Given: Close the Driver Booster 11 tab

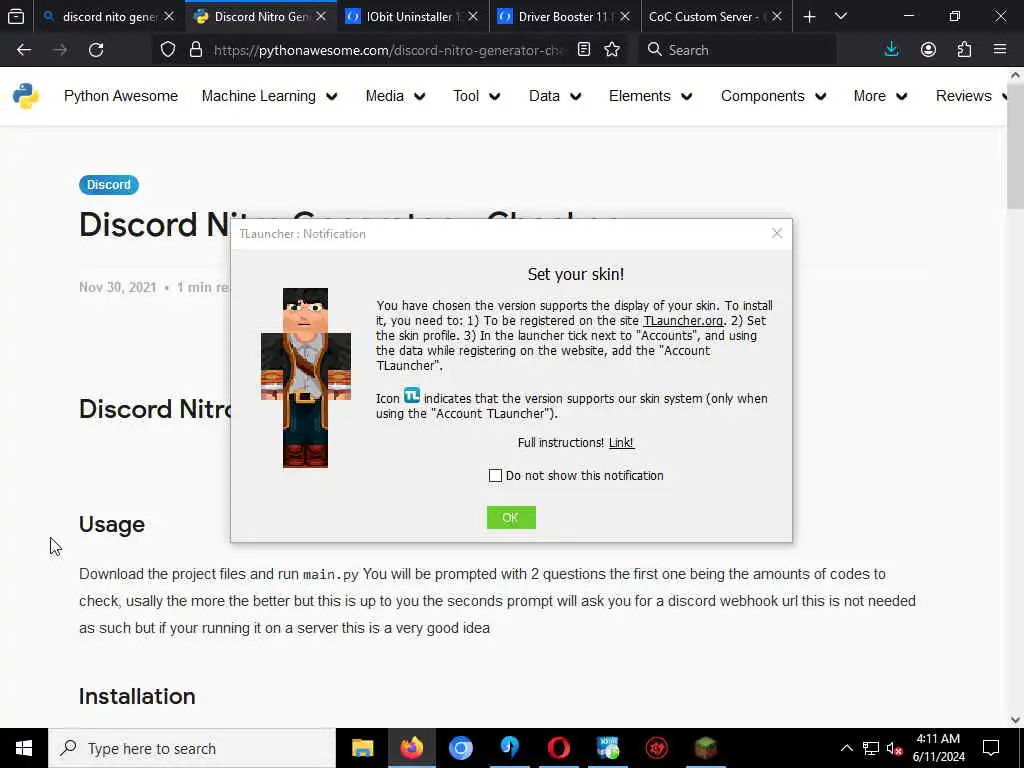Looking at the screenshot, I should (x=625, y=16).
